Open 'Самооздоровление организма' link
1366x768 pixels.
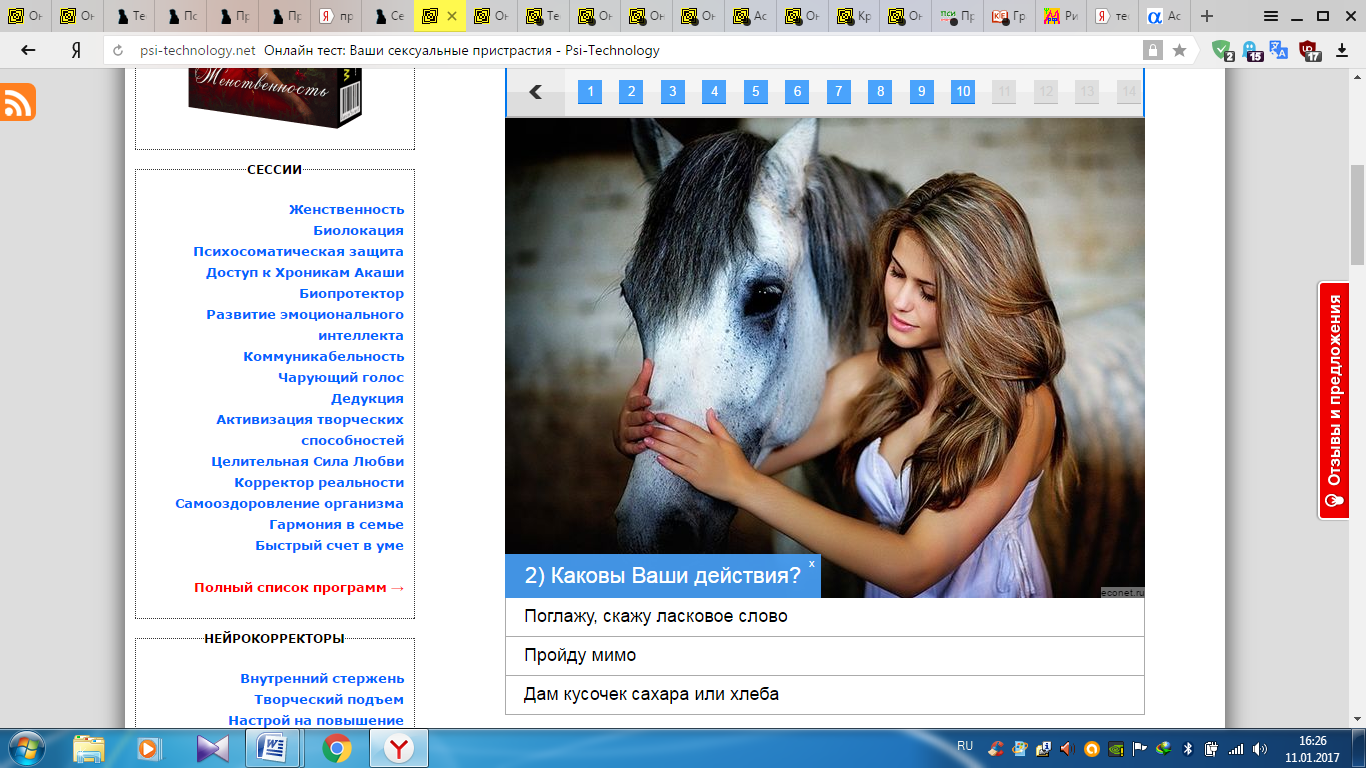click(290, 503)
